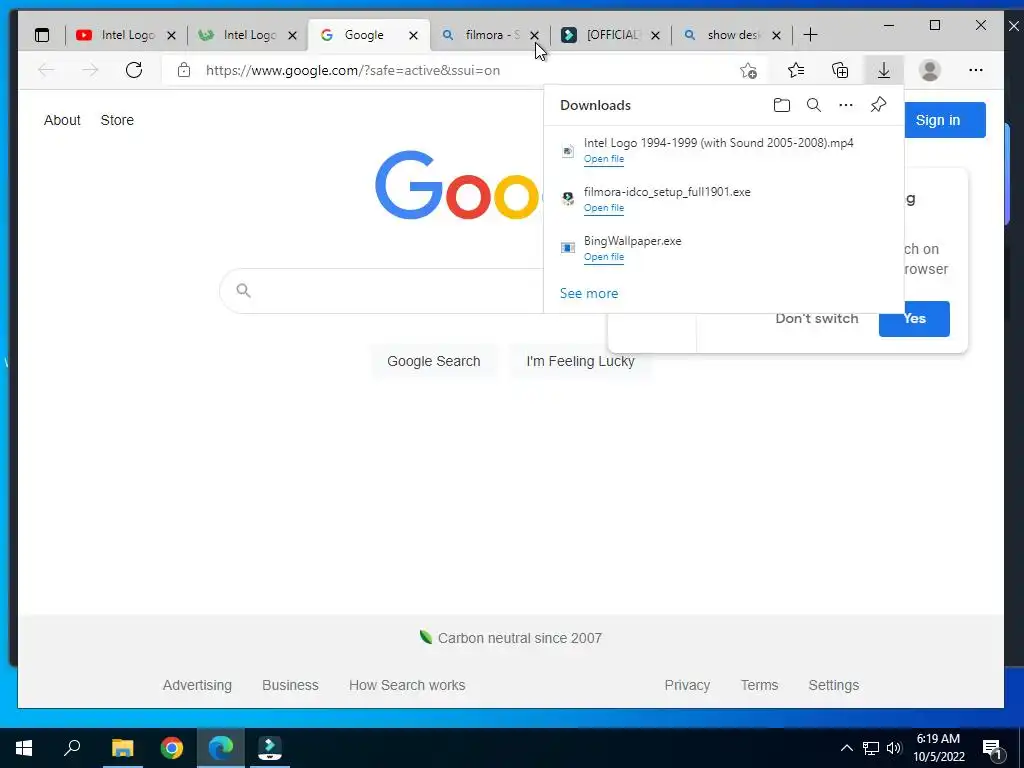The height and width of the screenshot is (768, 1024).
Task: Open the Collections icon
Action: (x=840, y=70)
